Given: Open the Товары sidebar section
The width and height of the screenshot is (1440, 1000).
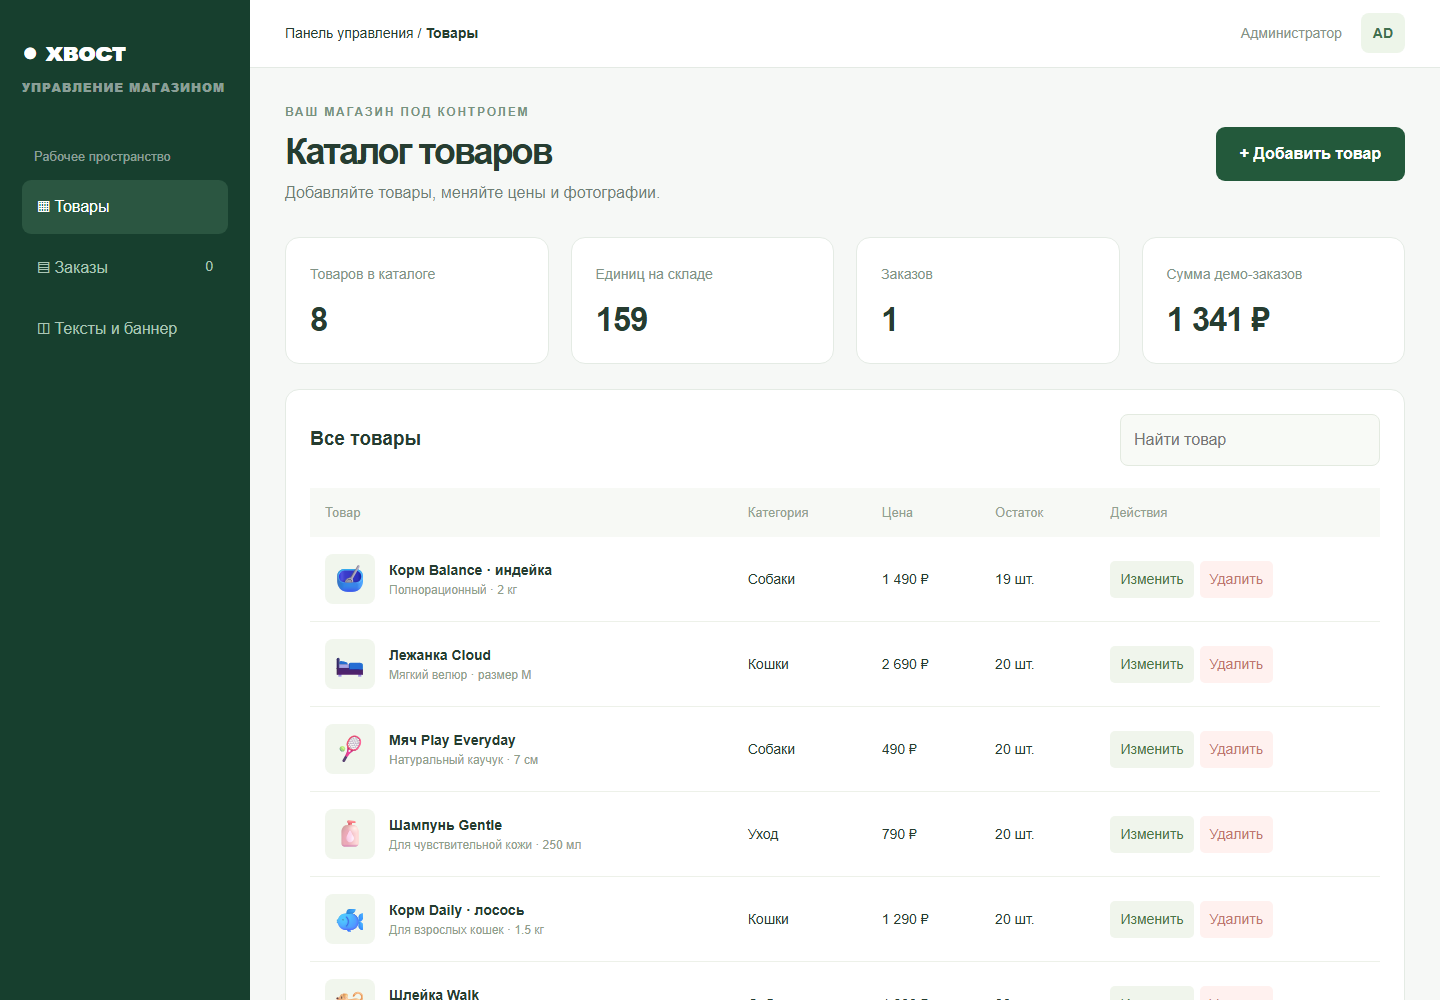Looking at the screenshot, I should pyautogui.click(x=125, y=207).
